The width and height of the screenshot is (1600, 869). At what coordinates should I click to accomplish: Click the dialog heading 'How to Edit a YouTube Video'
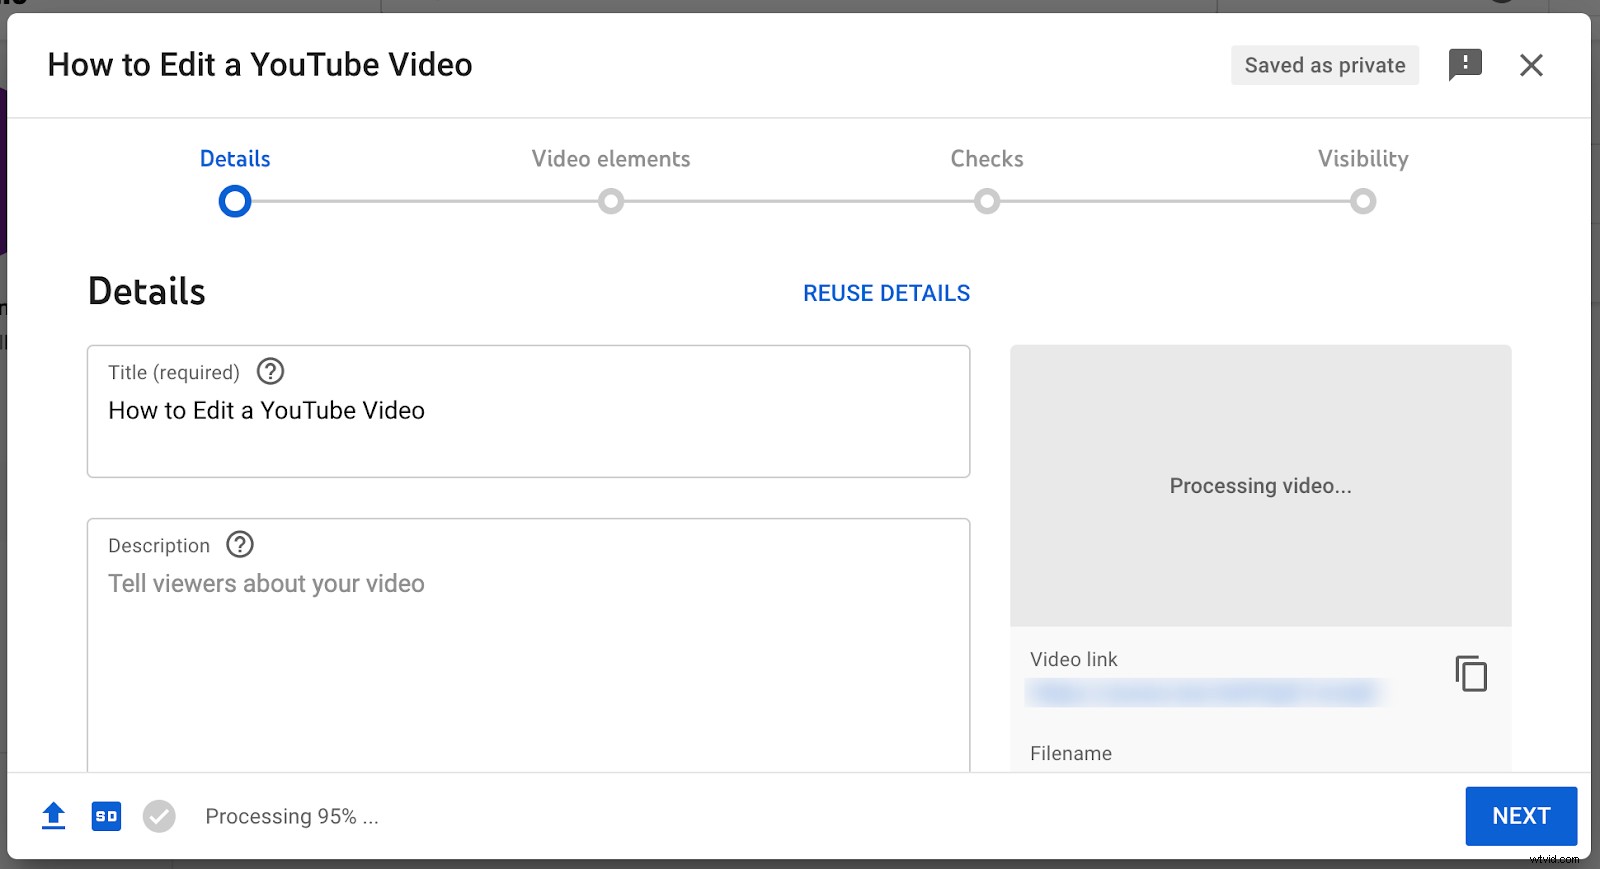[x=260, y=65]
